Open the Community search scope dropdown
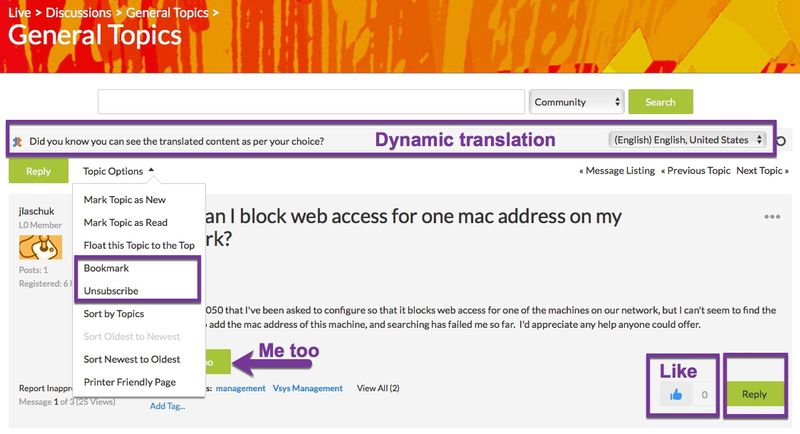800x434 pixels. point(577,102)
